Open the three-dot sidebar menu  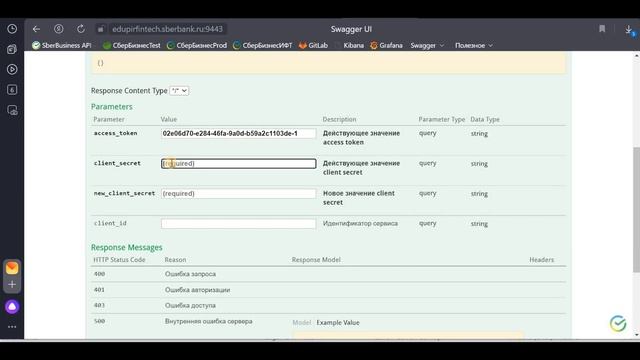point(12,327)
